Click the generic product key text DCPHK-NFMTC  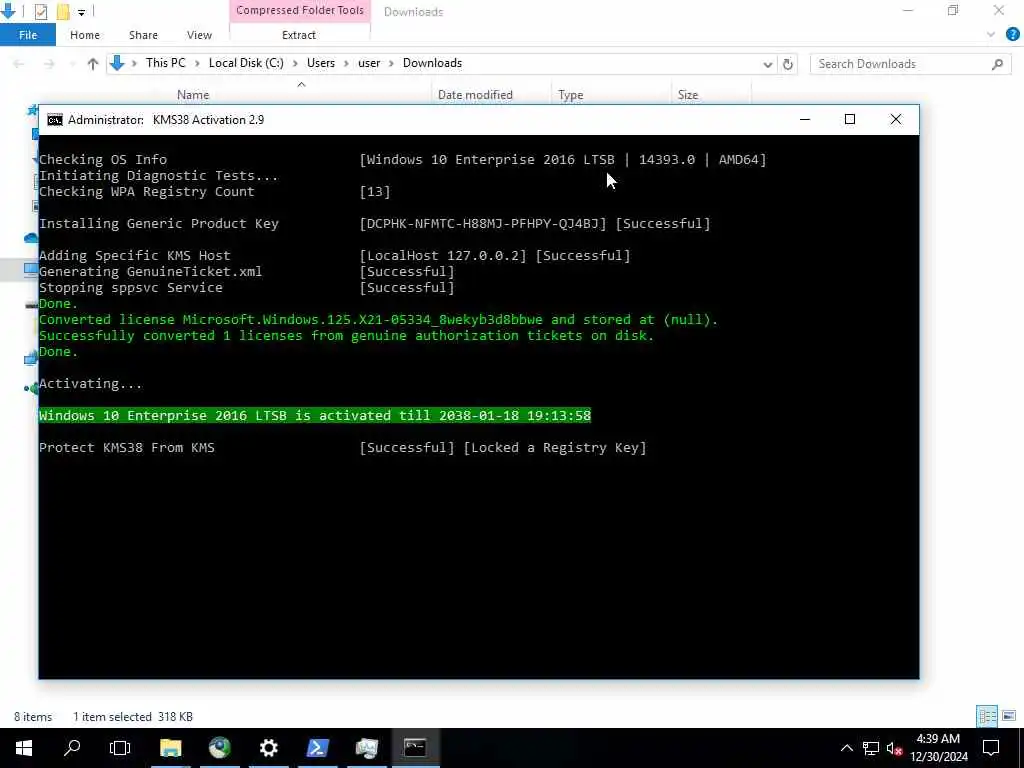tap(483, 223)
